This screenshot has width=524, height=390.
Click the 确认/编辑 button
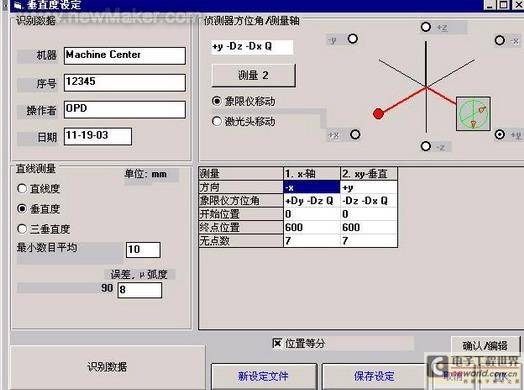click(x=485, y=346)
